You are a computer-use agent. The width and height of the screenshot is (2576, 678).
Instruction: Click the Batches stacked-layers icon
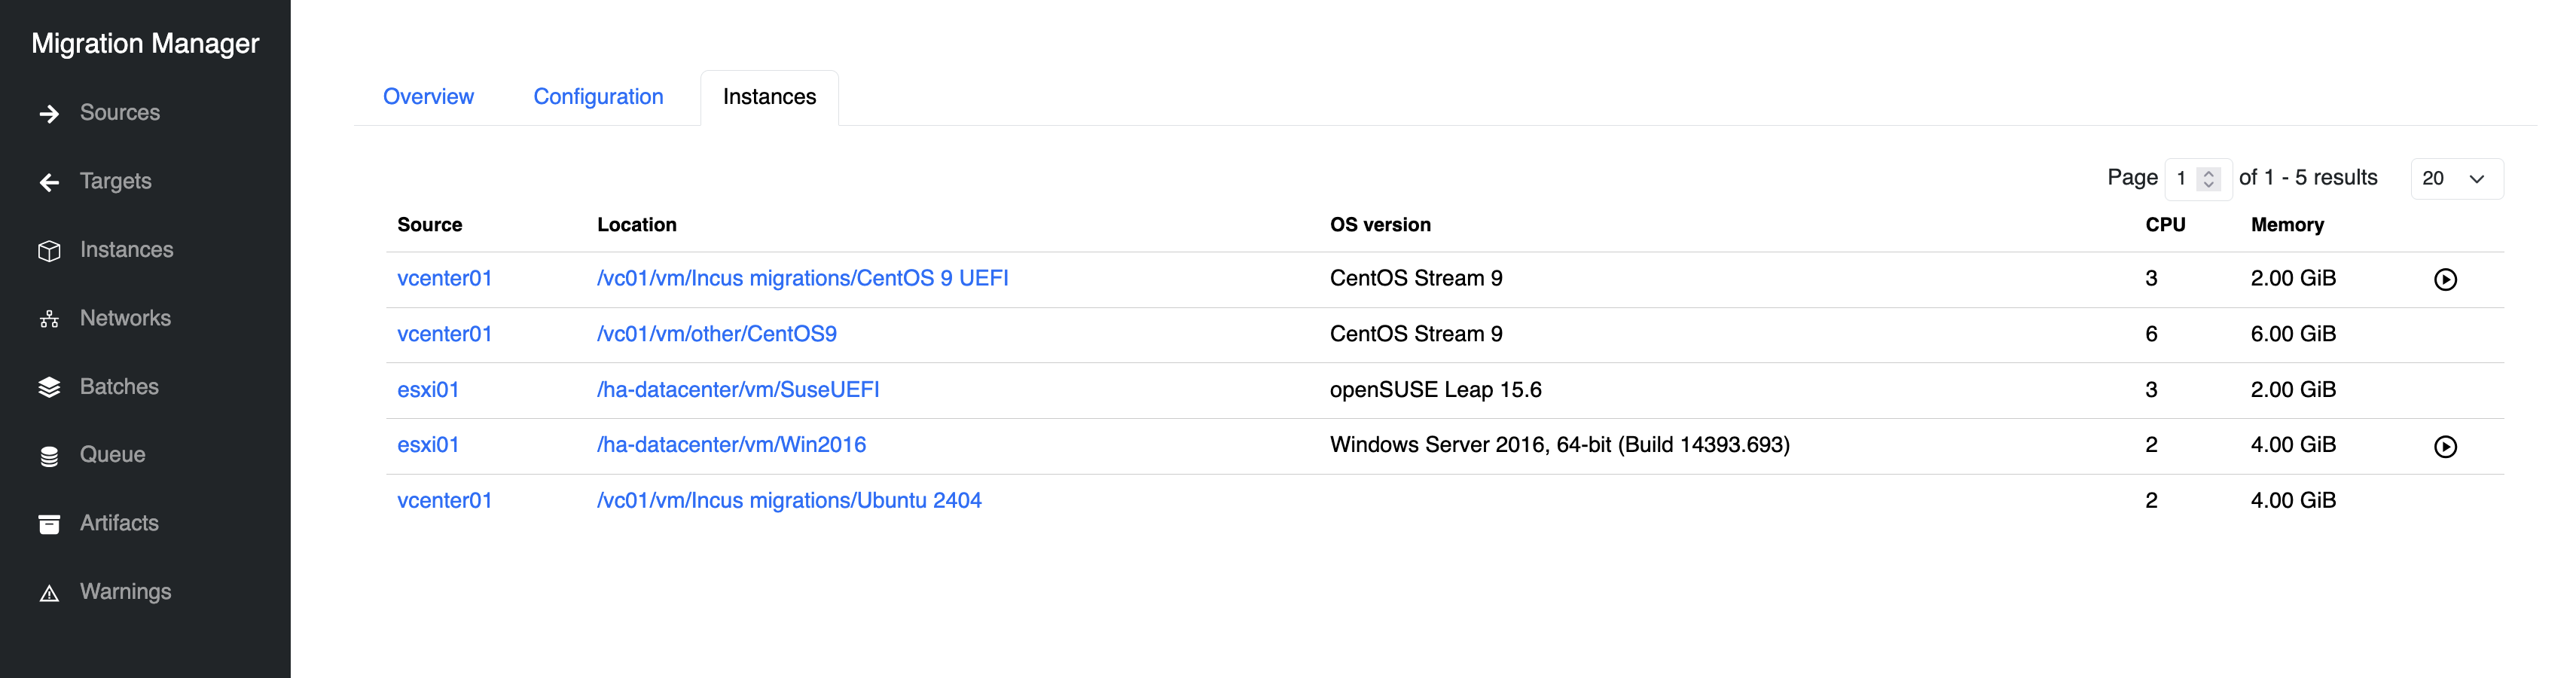(x=49, y=388)
